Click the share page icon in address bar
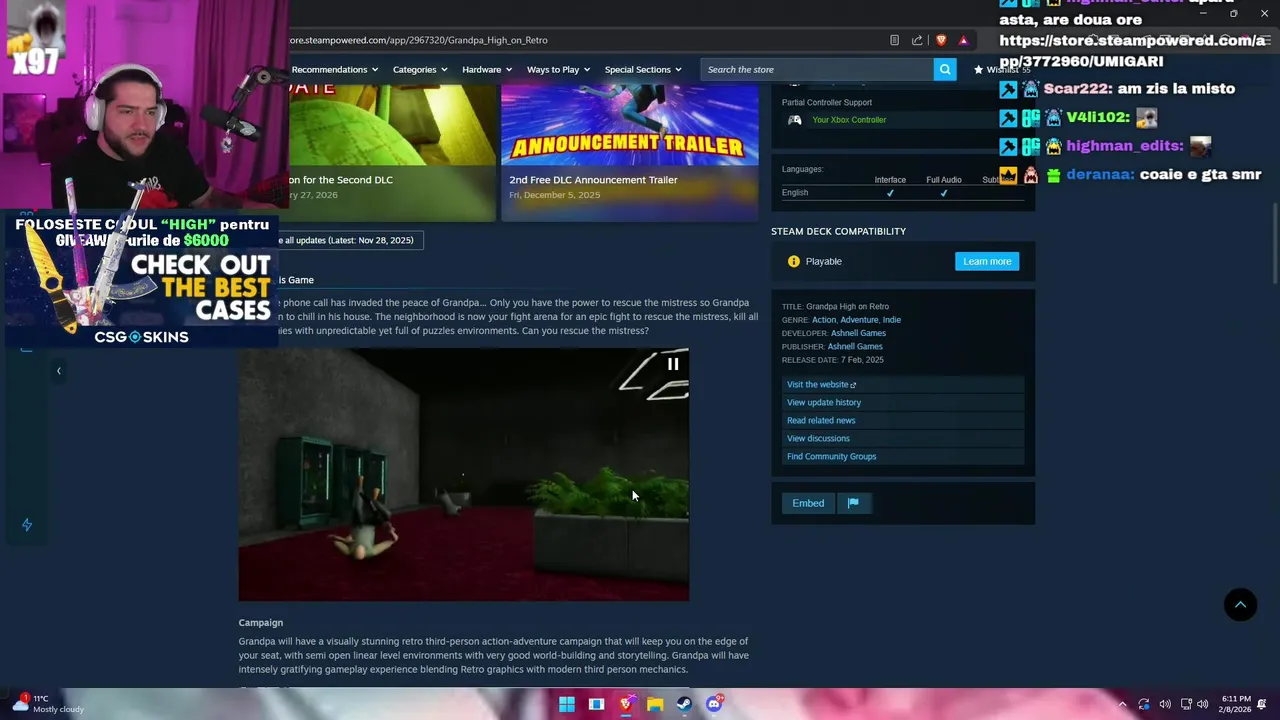Screen dimensions: 1280x720 917,40
